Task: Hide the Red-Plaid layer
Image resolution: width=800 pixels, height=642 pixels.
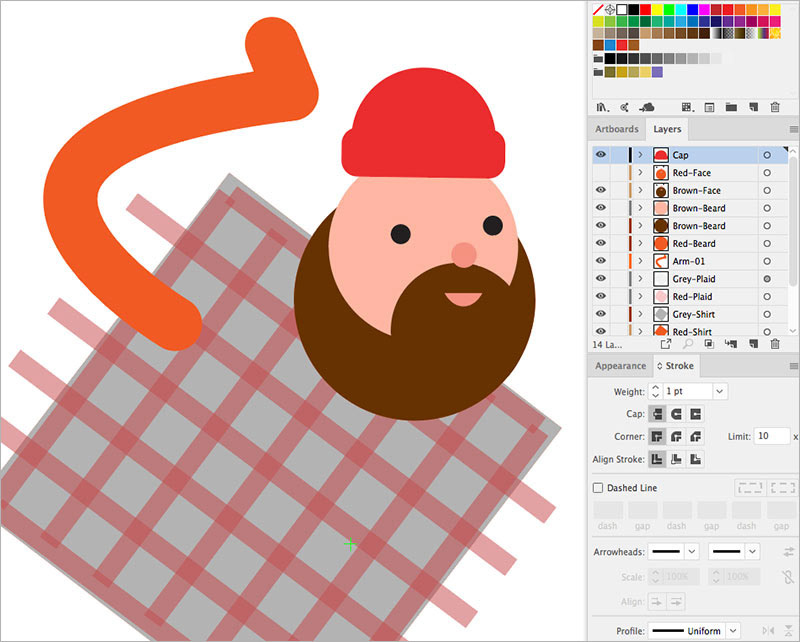Action: click(601, 296)
